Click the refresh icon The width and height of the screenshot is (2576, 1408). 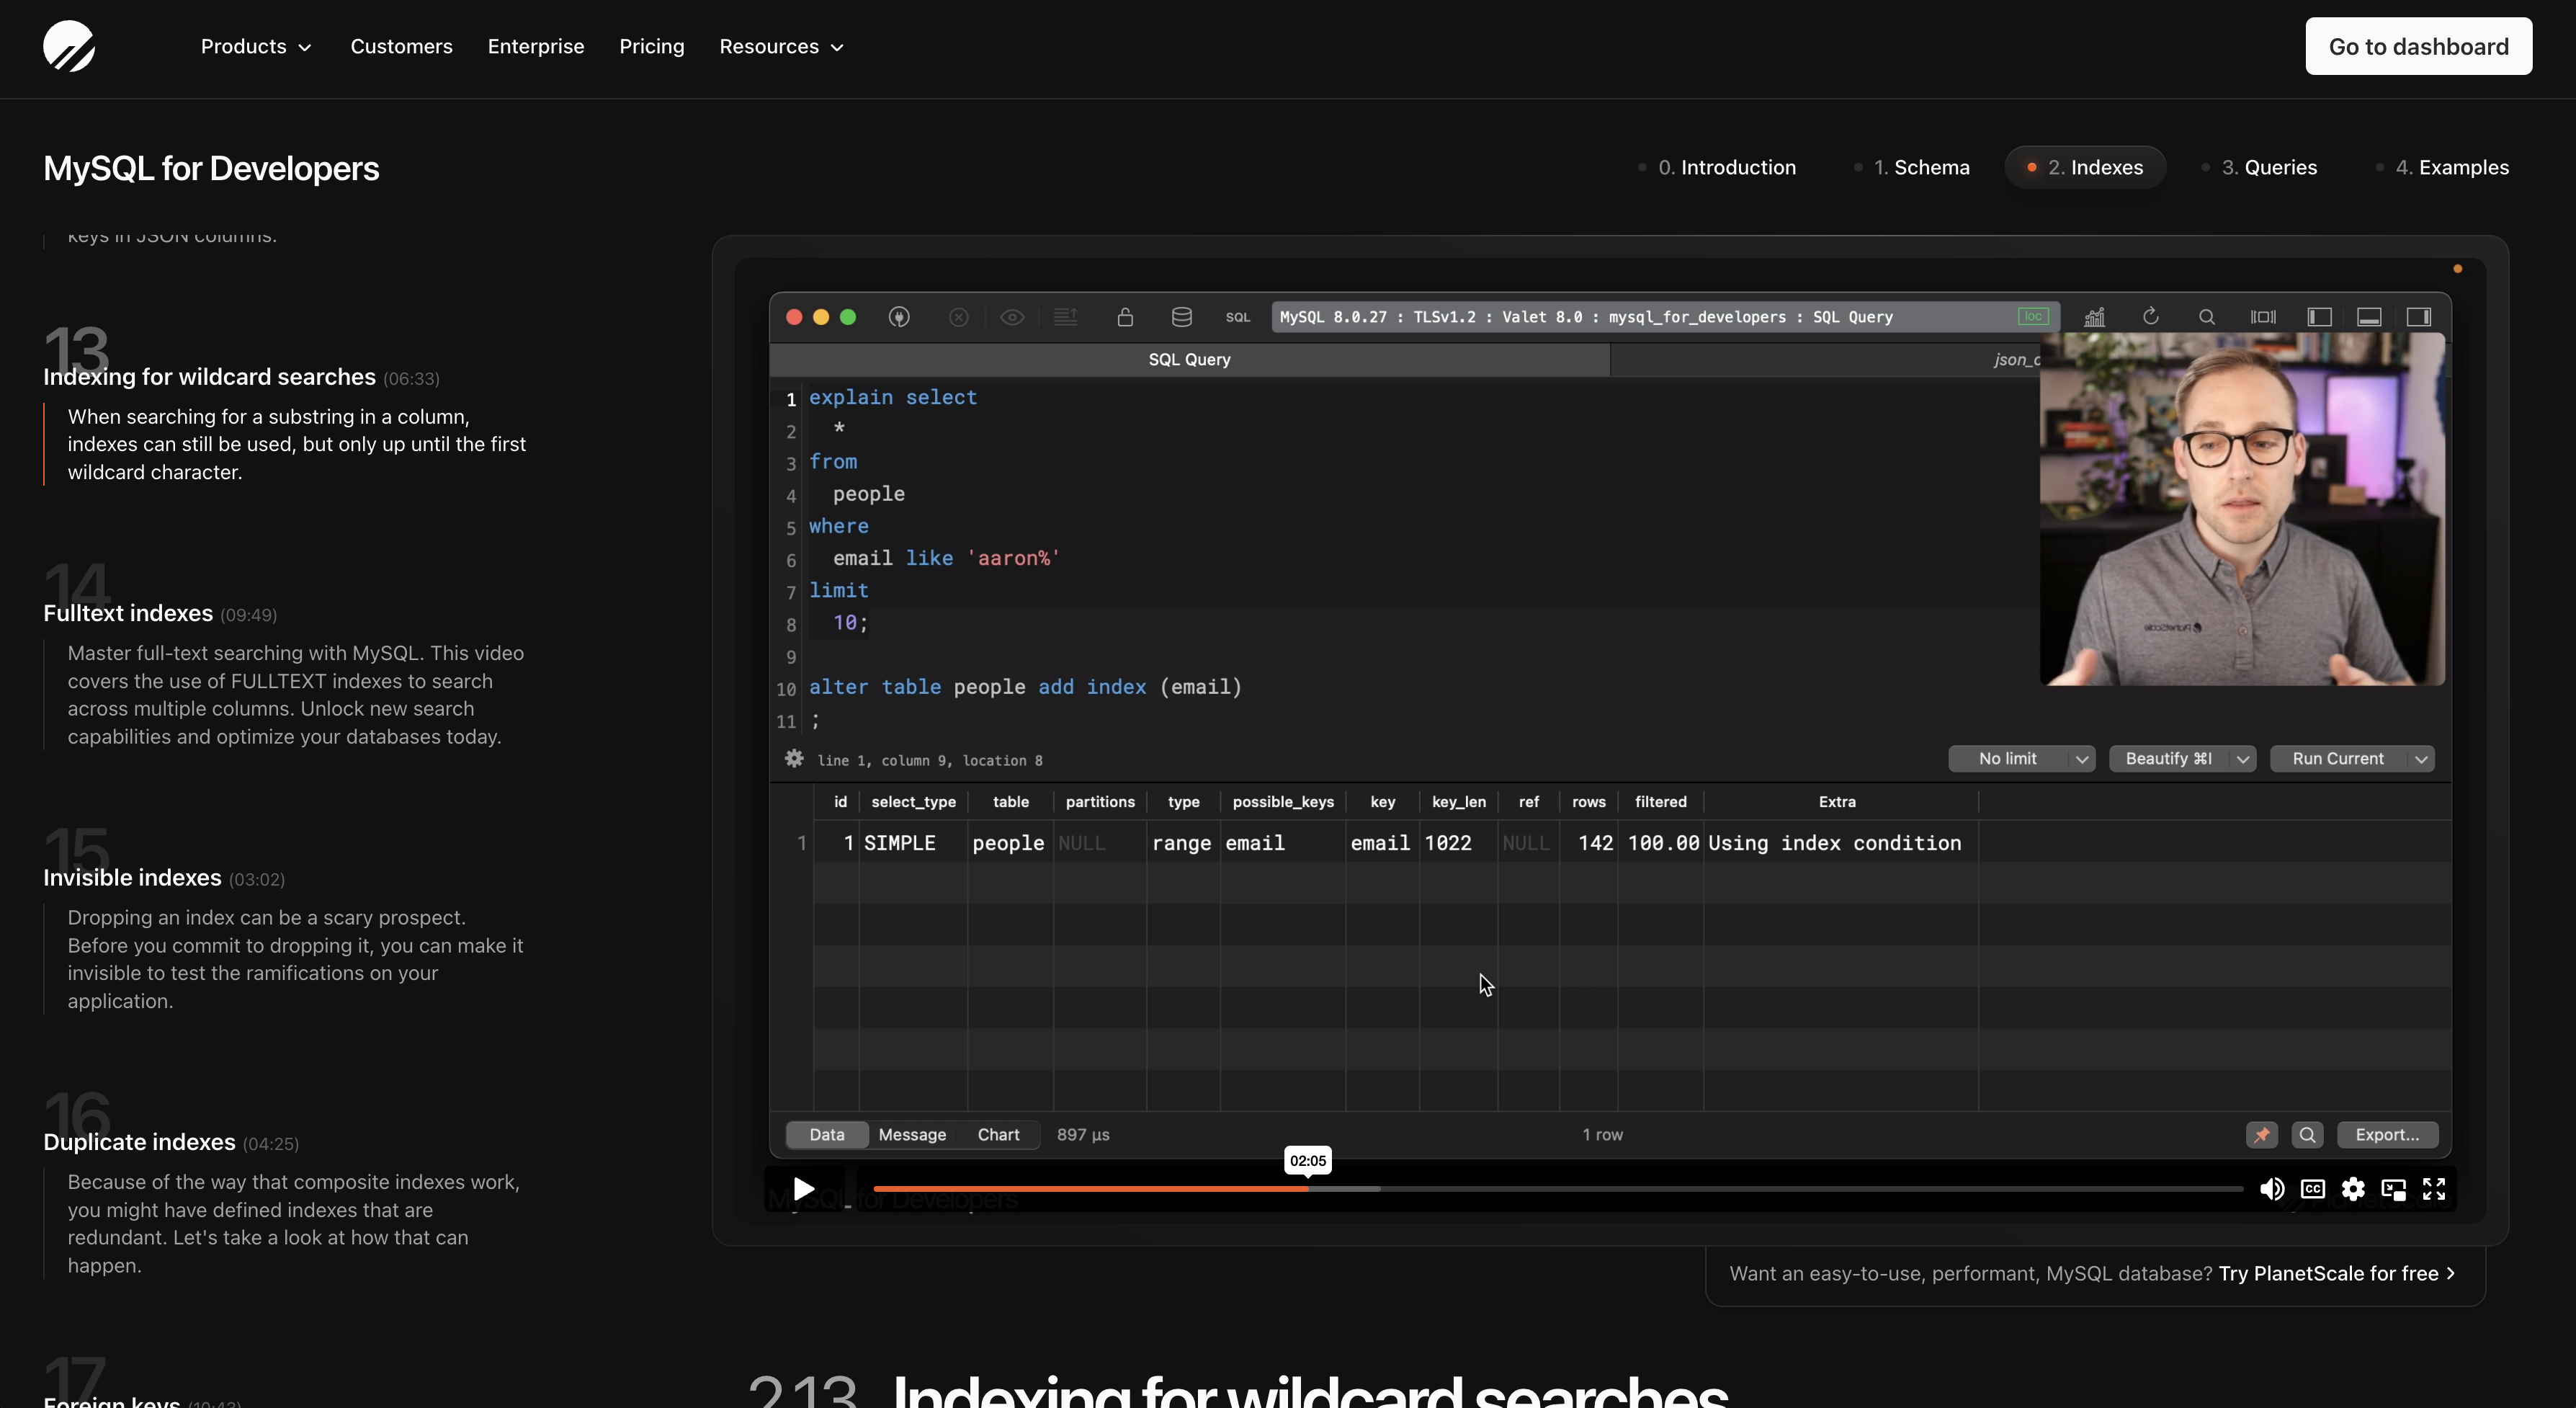(x=2150, y=317)
